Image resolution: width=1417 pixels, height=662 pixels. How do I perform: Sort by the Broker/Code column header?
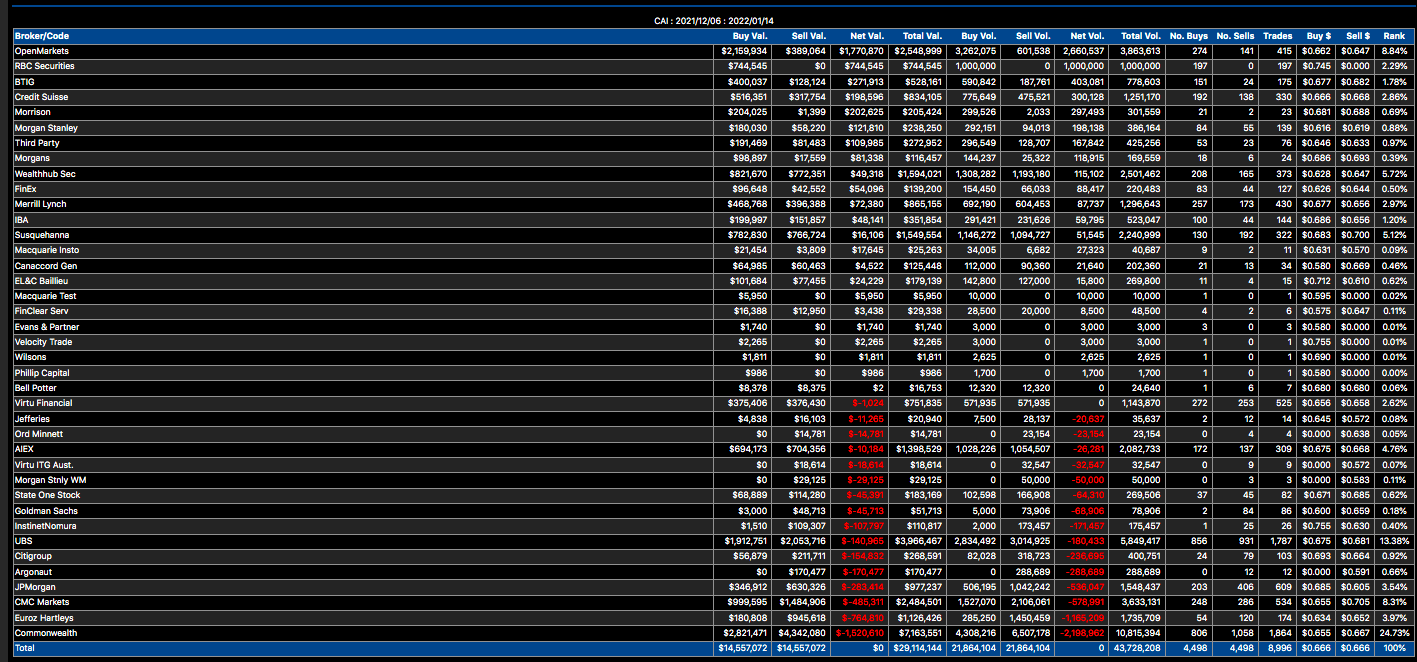tap(42, 36)
